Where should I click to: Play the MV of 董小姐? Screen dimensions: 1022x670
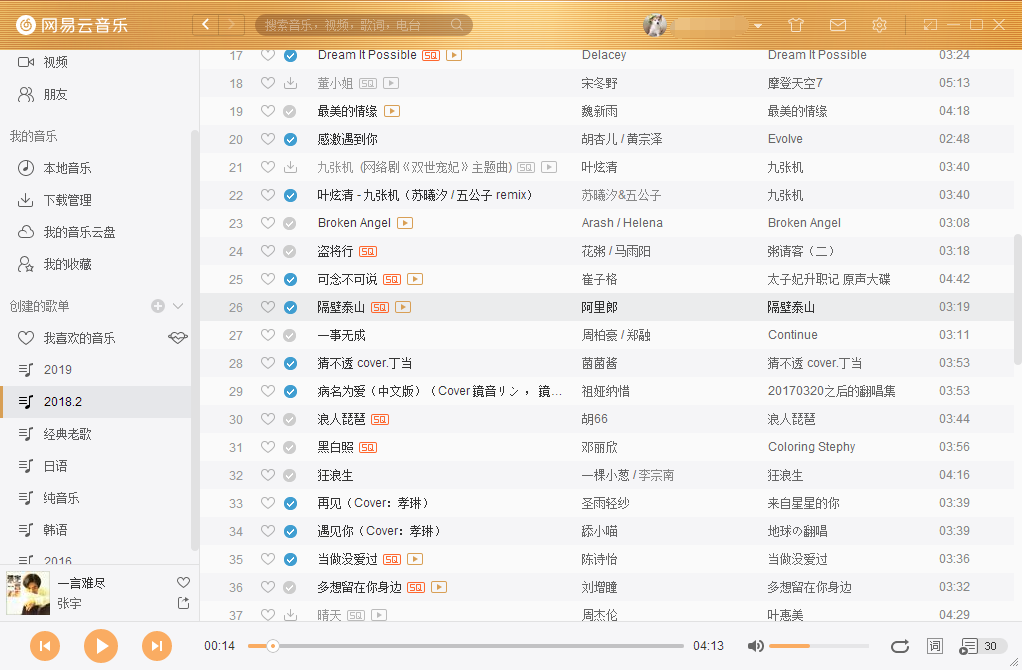click(x=391, y=83)
